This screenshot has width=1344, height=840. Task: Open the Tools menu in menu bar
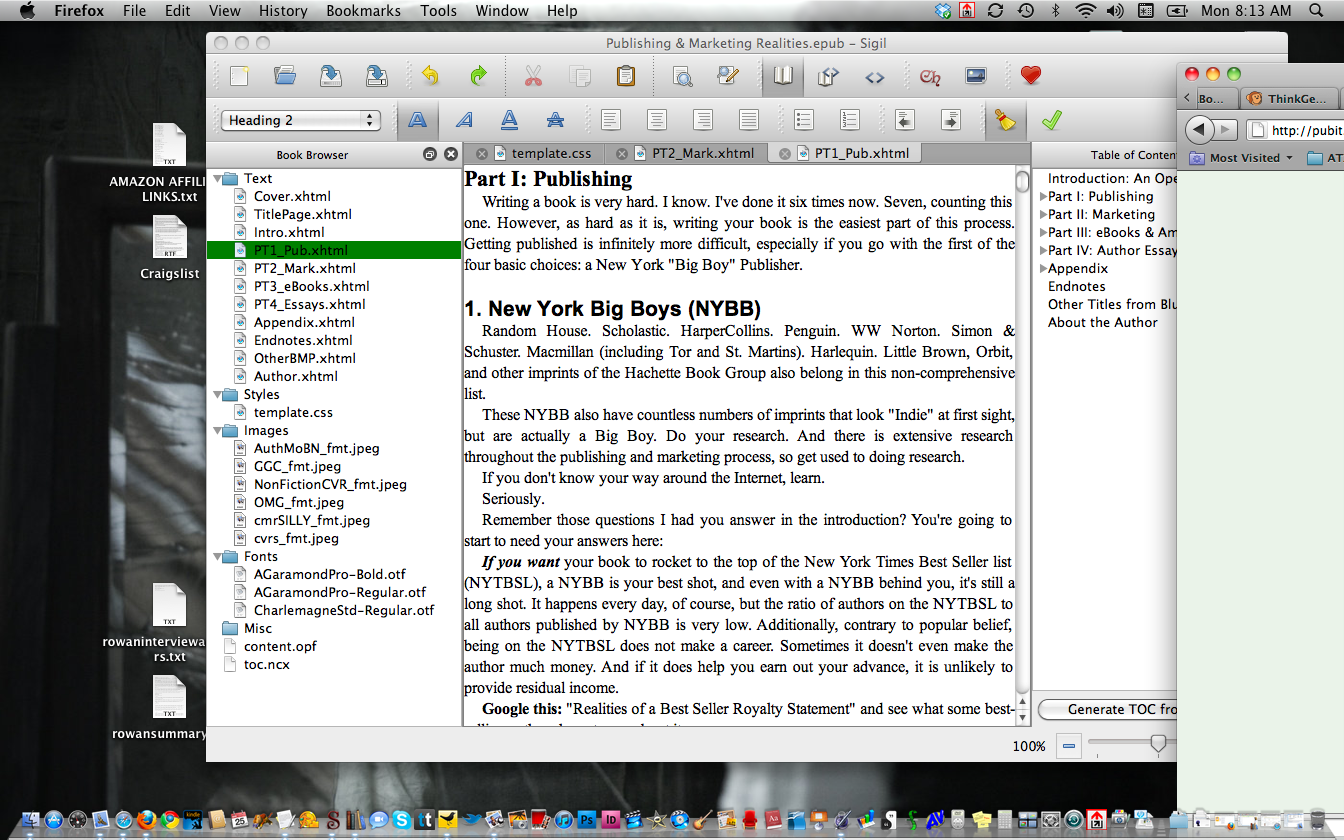pos(438,11)
